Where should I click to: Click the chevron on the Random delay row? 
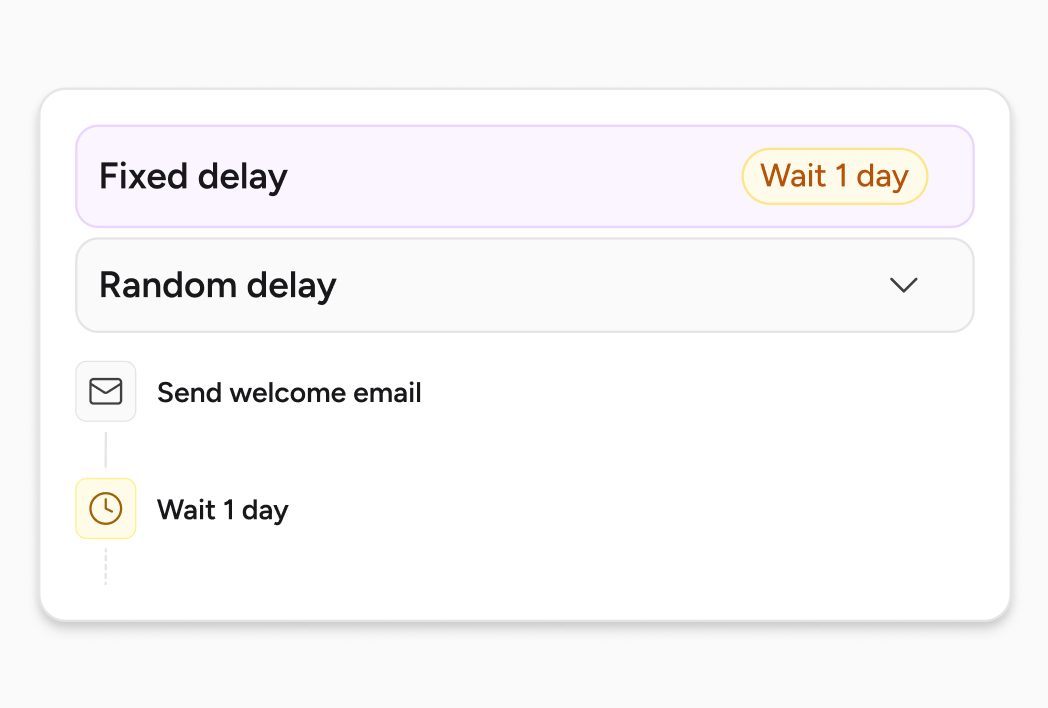click(x=903, y=285)
